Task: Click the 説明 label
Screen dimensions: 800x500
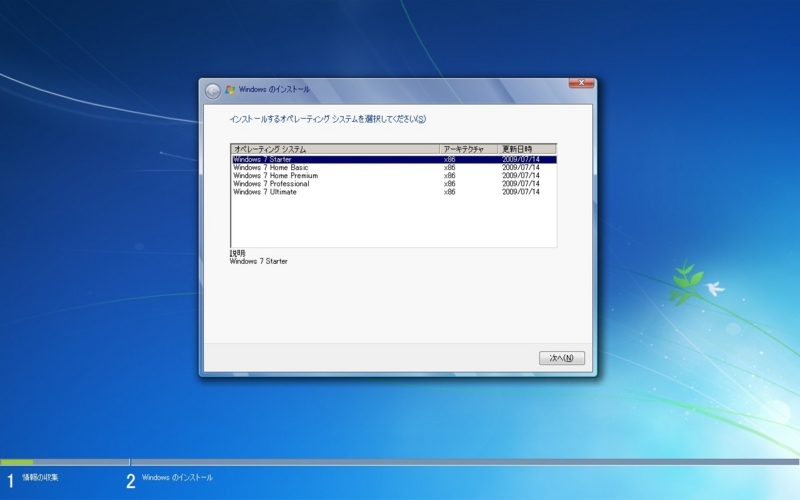Action: [x=237, y=253]
